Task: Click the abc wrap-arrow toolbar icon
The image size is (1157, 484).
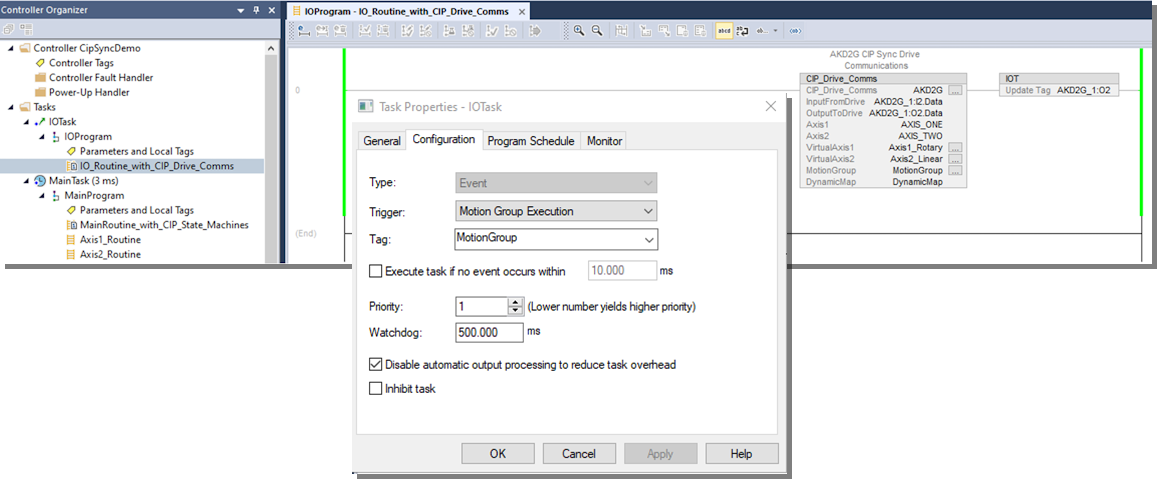Action: pyautogui.click(x=742, y=31)
